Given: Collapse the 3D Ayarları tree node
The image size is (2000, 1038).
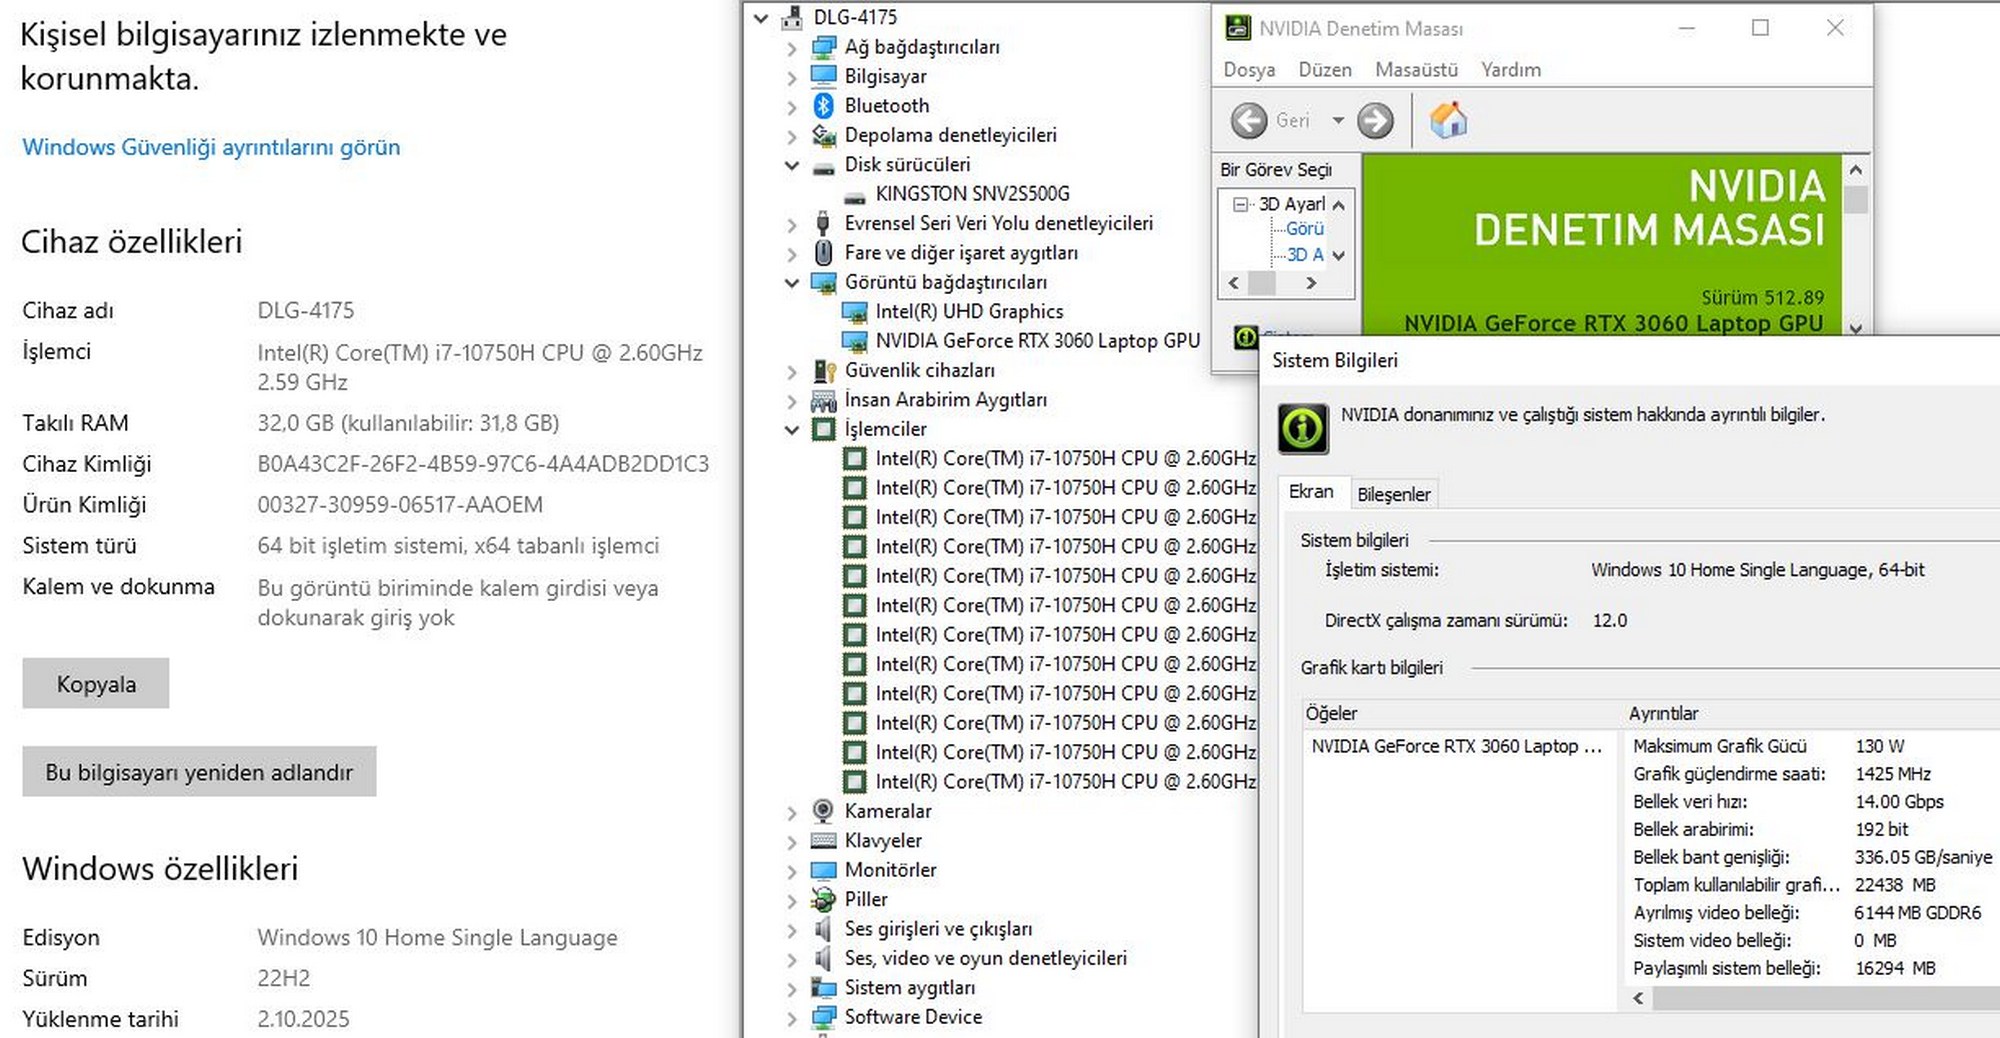Looking at the screenshot, I should [1241, 204].
